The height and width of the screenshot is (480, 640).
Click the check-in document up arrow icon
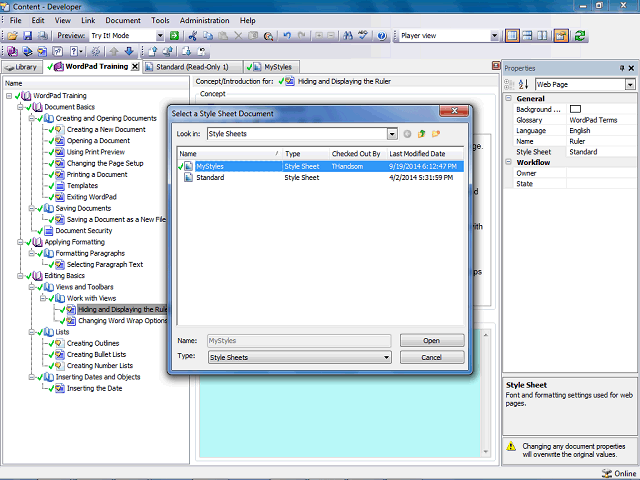pyautogui.click(x=153, y=51)
